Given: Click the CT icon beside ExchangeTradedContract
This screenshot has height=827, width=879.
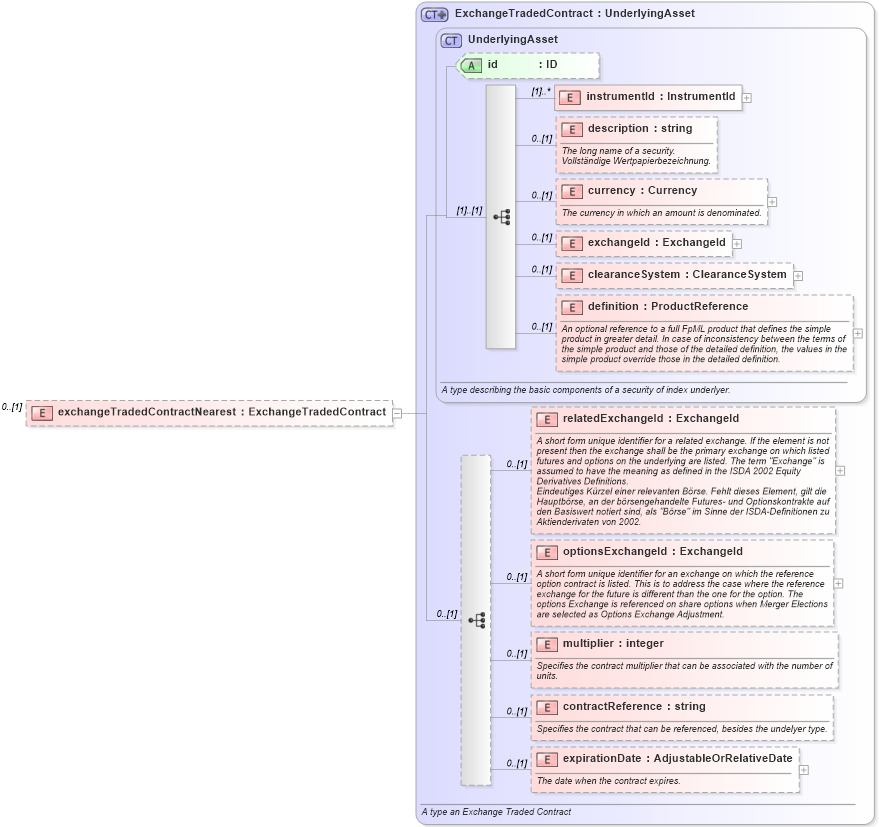Looking at the screenshot, I should click(434, 15).
